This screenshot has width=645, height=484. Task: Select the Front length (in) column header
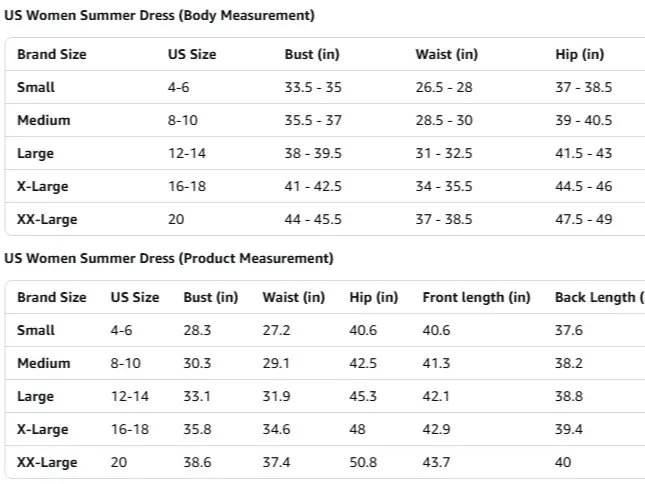(x=476, y=297)
